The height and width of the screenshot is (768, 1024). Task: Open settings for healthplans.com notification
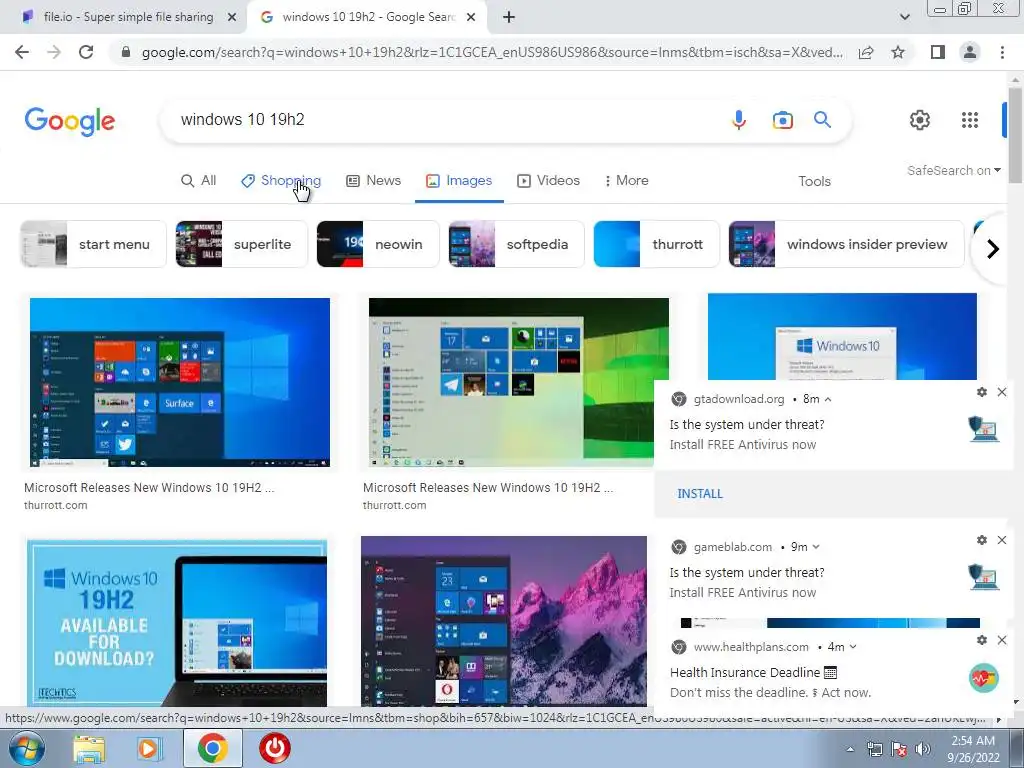pos(982,640)
